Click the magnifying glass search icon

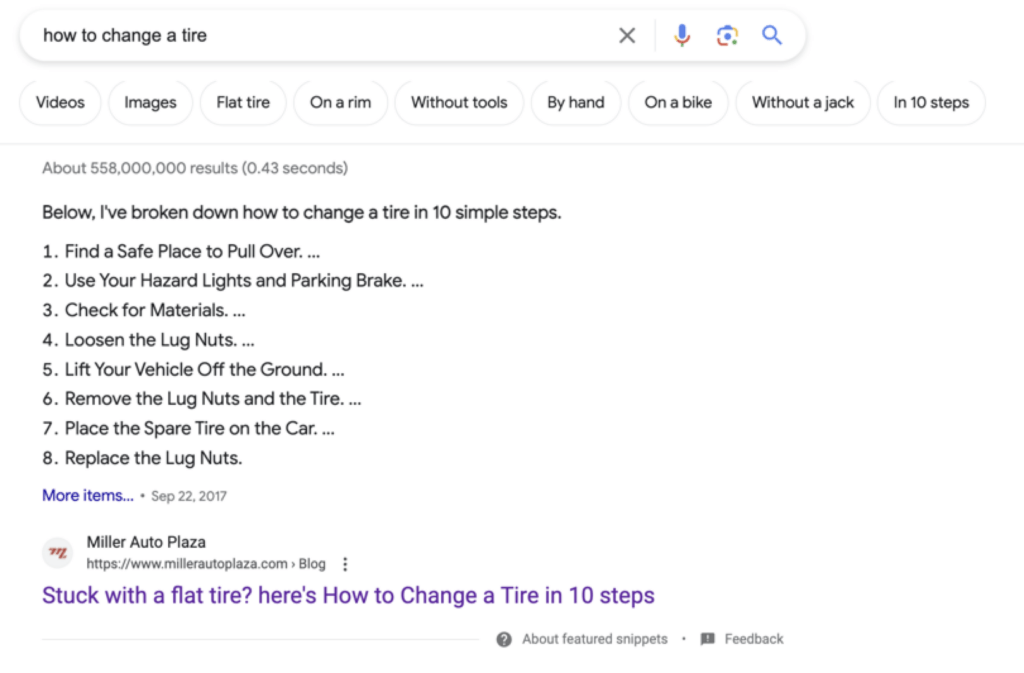(x=771, y=35)
